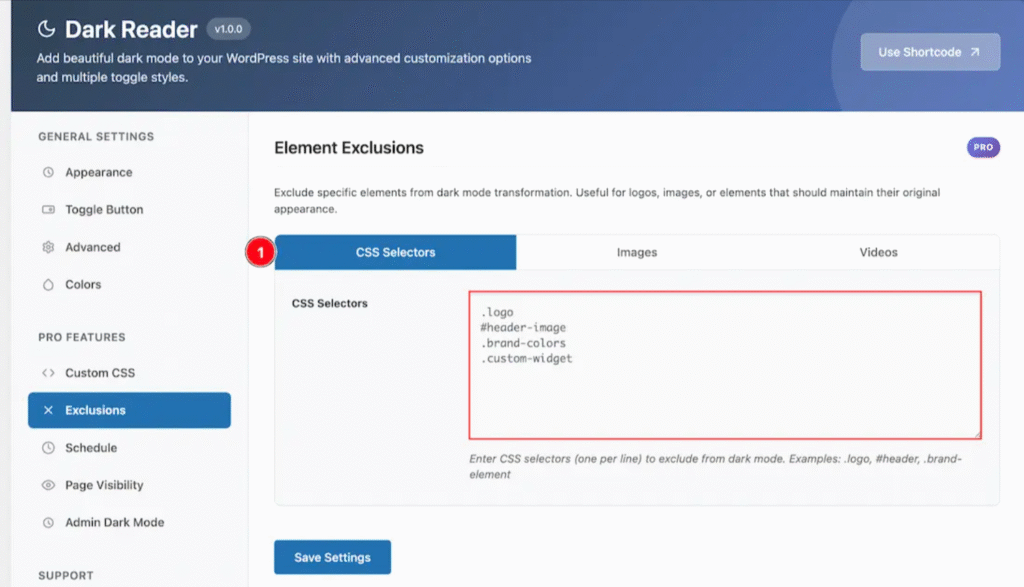Select the Exclusions sidebar item
Screen dimensions: 1024x587
pyautogui.click(x=129, y=410)
